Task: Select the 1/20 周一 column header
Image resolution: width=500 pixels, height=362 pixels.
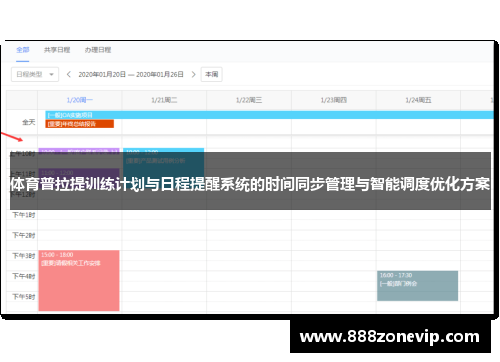Action: 80,100
